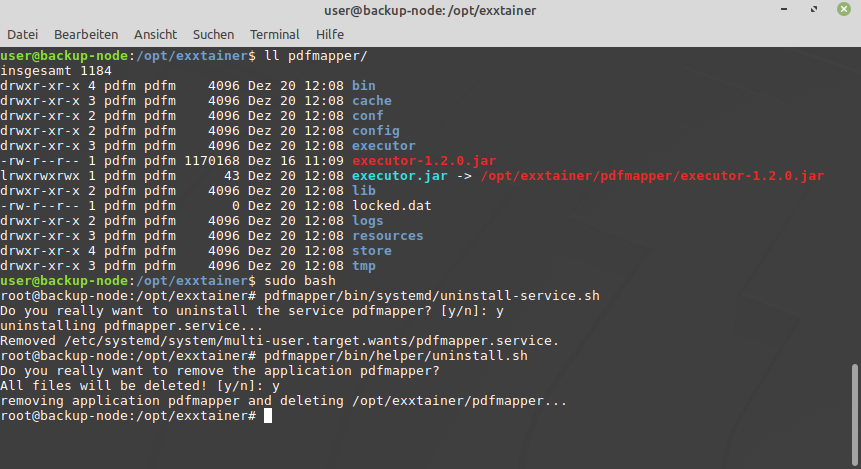Open the Hilfe menu
The image size is (861, 469).
coord(330,34)
